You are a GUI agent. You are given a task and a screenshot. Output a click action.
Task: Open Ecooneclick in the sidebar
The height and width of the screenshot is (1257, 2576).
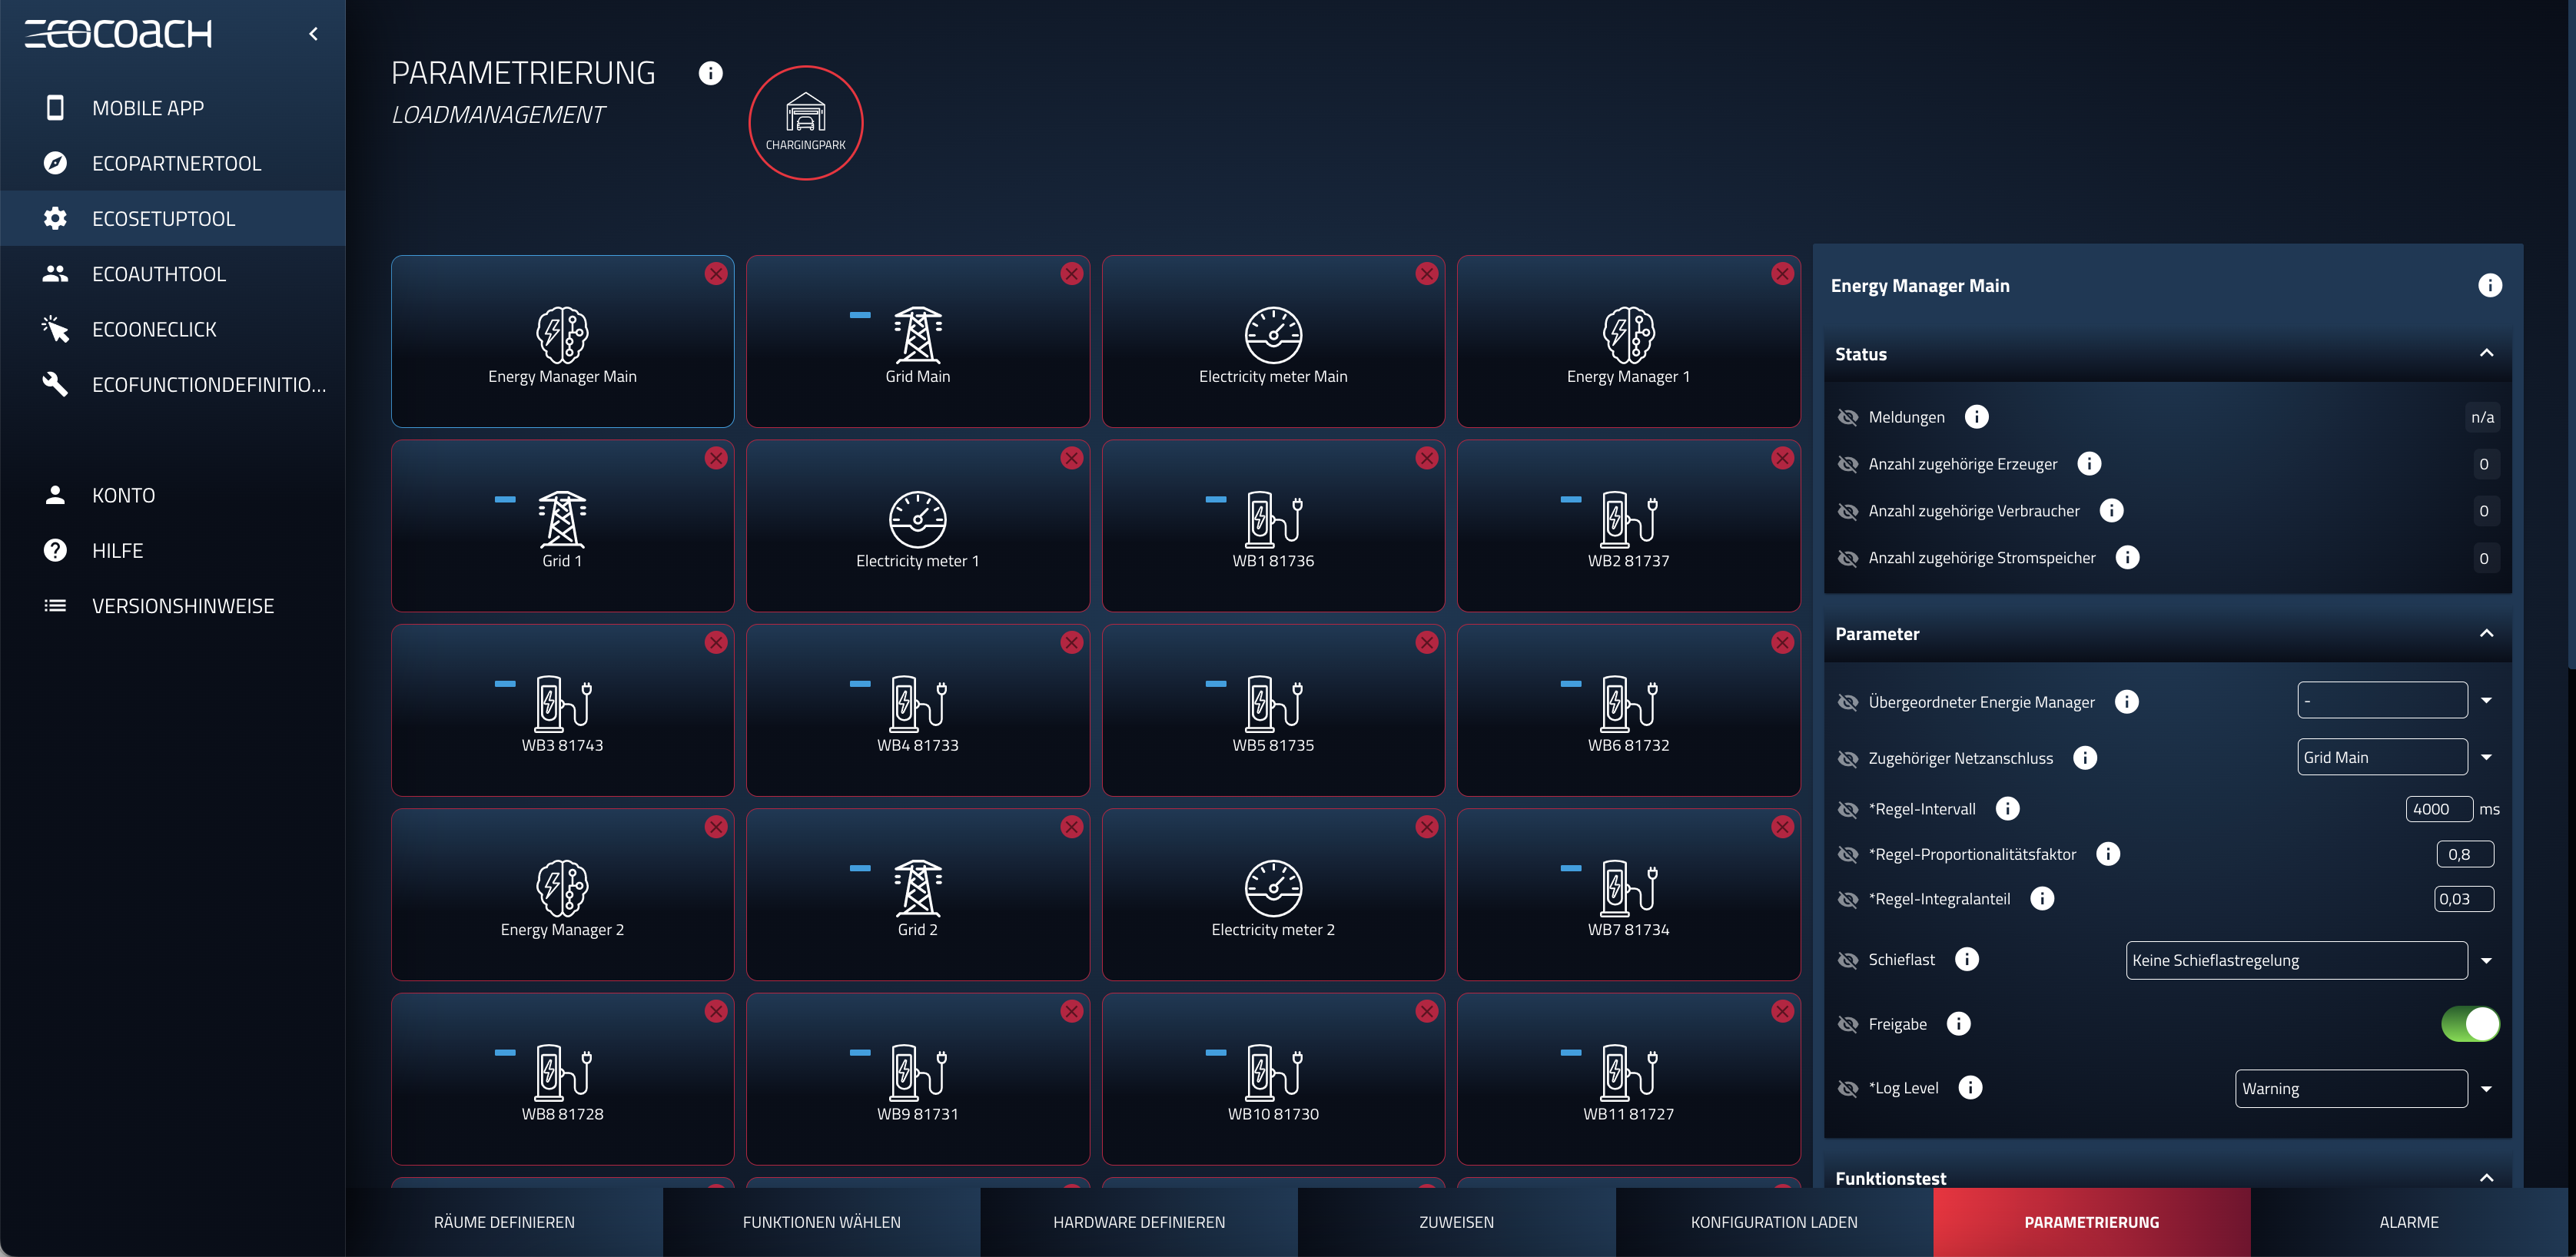click(x=173, y=329)
